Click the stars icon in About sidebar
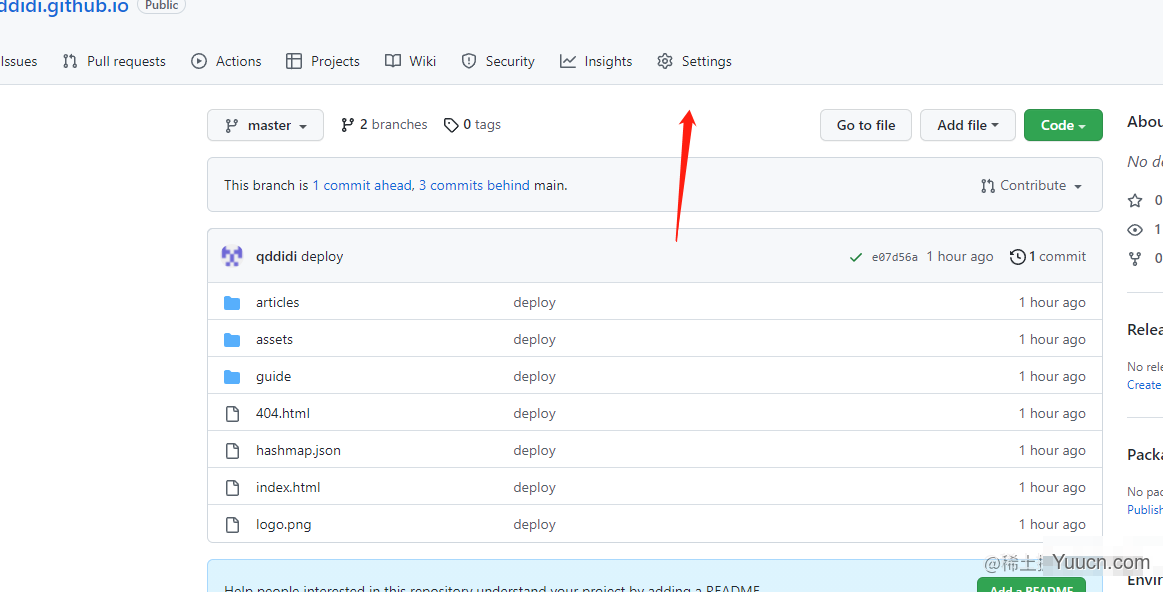1163x592 pixels. pos(1135,200)
